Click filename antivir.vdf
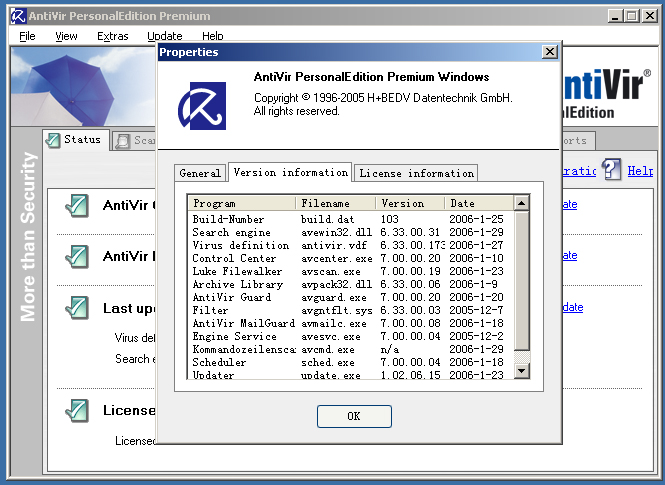 coord(334,245)
